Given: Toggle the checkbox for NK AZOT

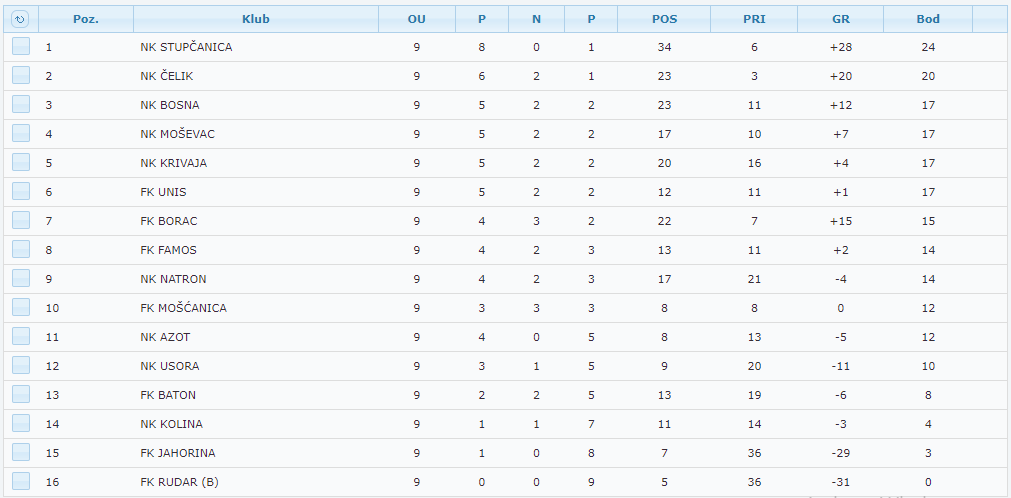Looking at the screenshot, I should coord(21,337).
